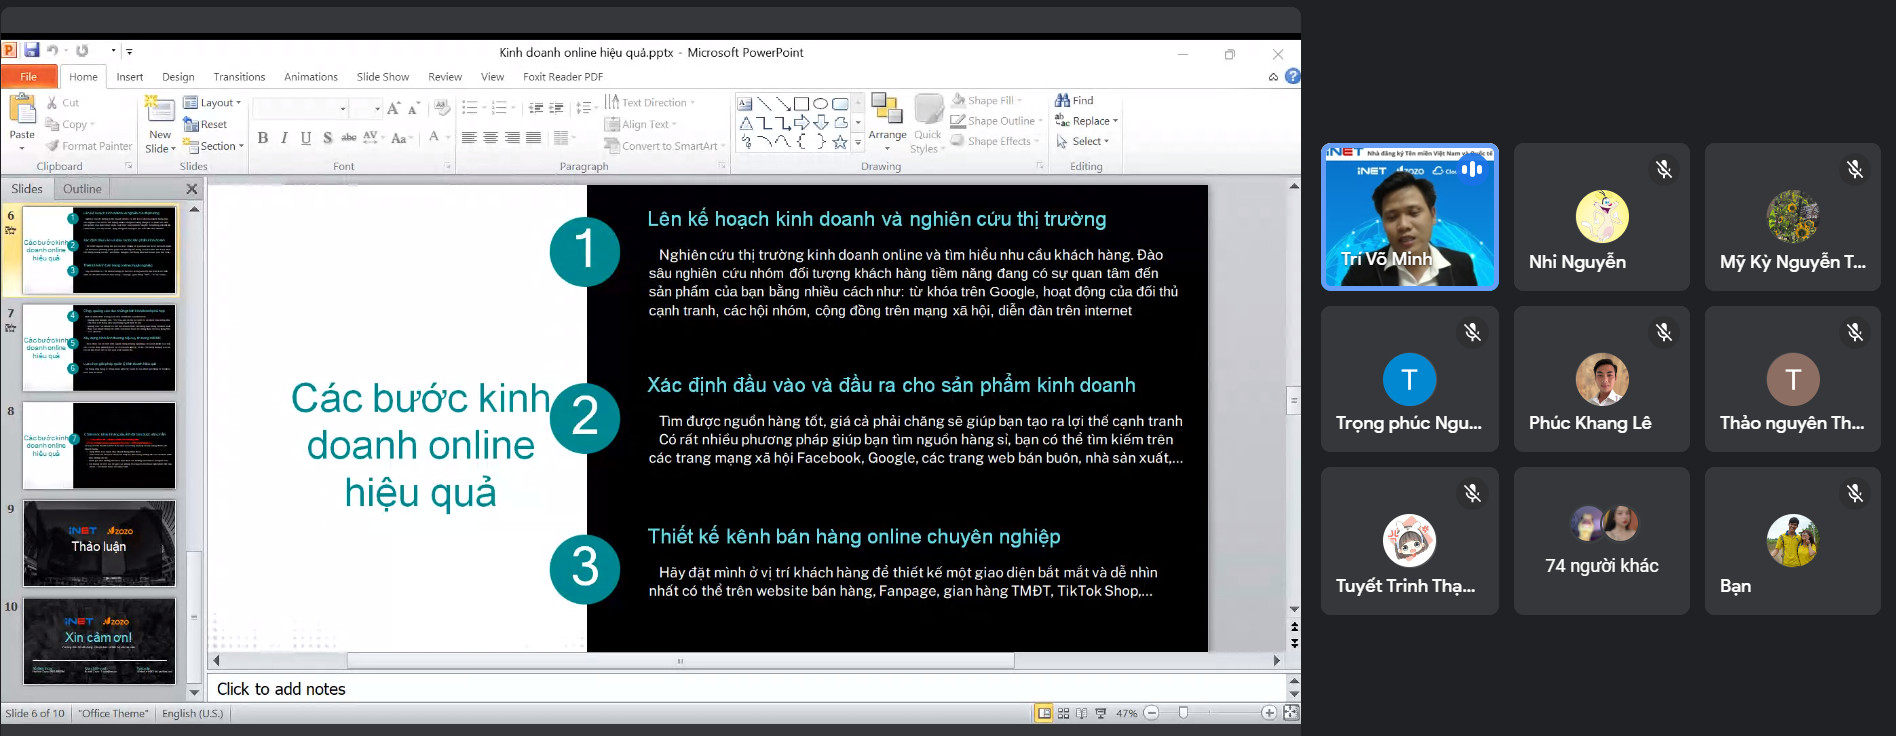Toggle Center text alignment
1896x736 pixels.
tap(490, 138)
